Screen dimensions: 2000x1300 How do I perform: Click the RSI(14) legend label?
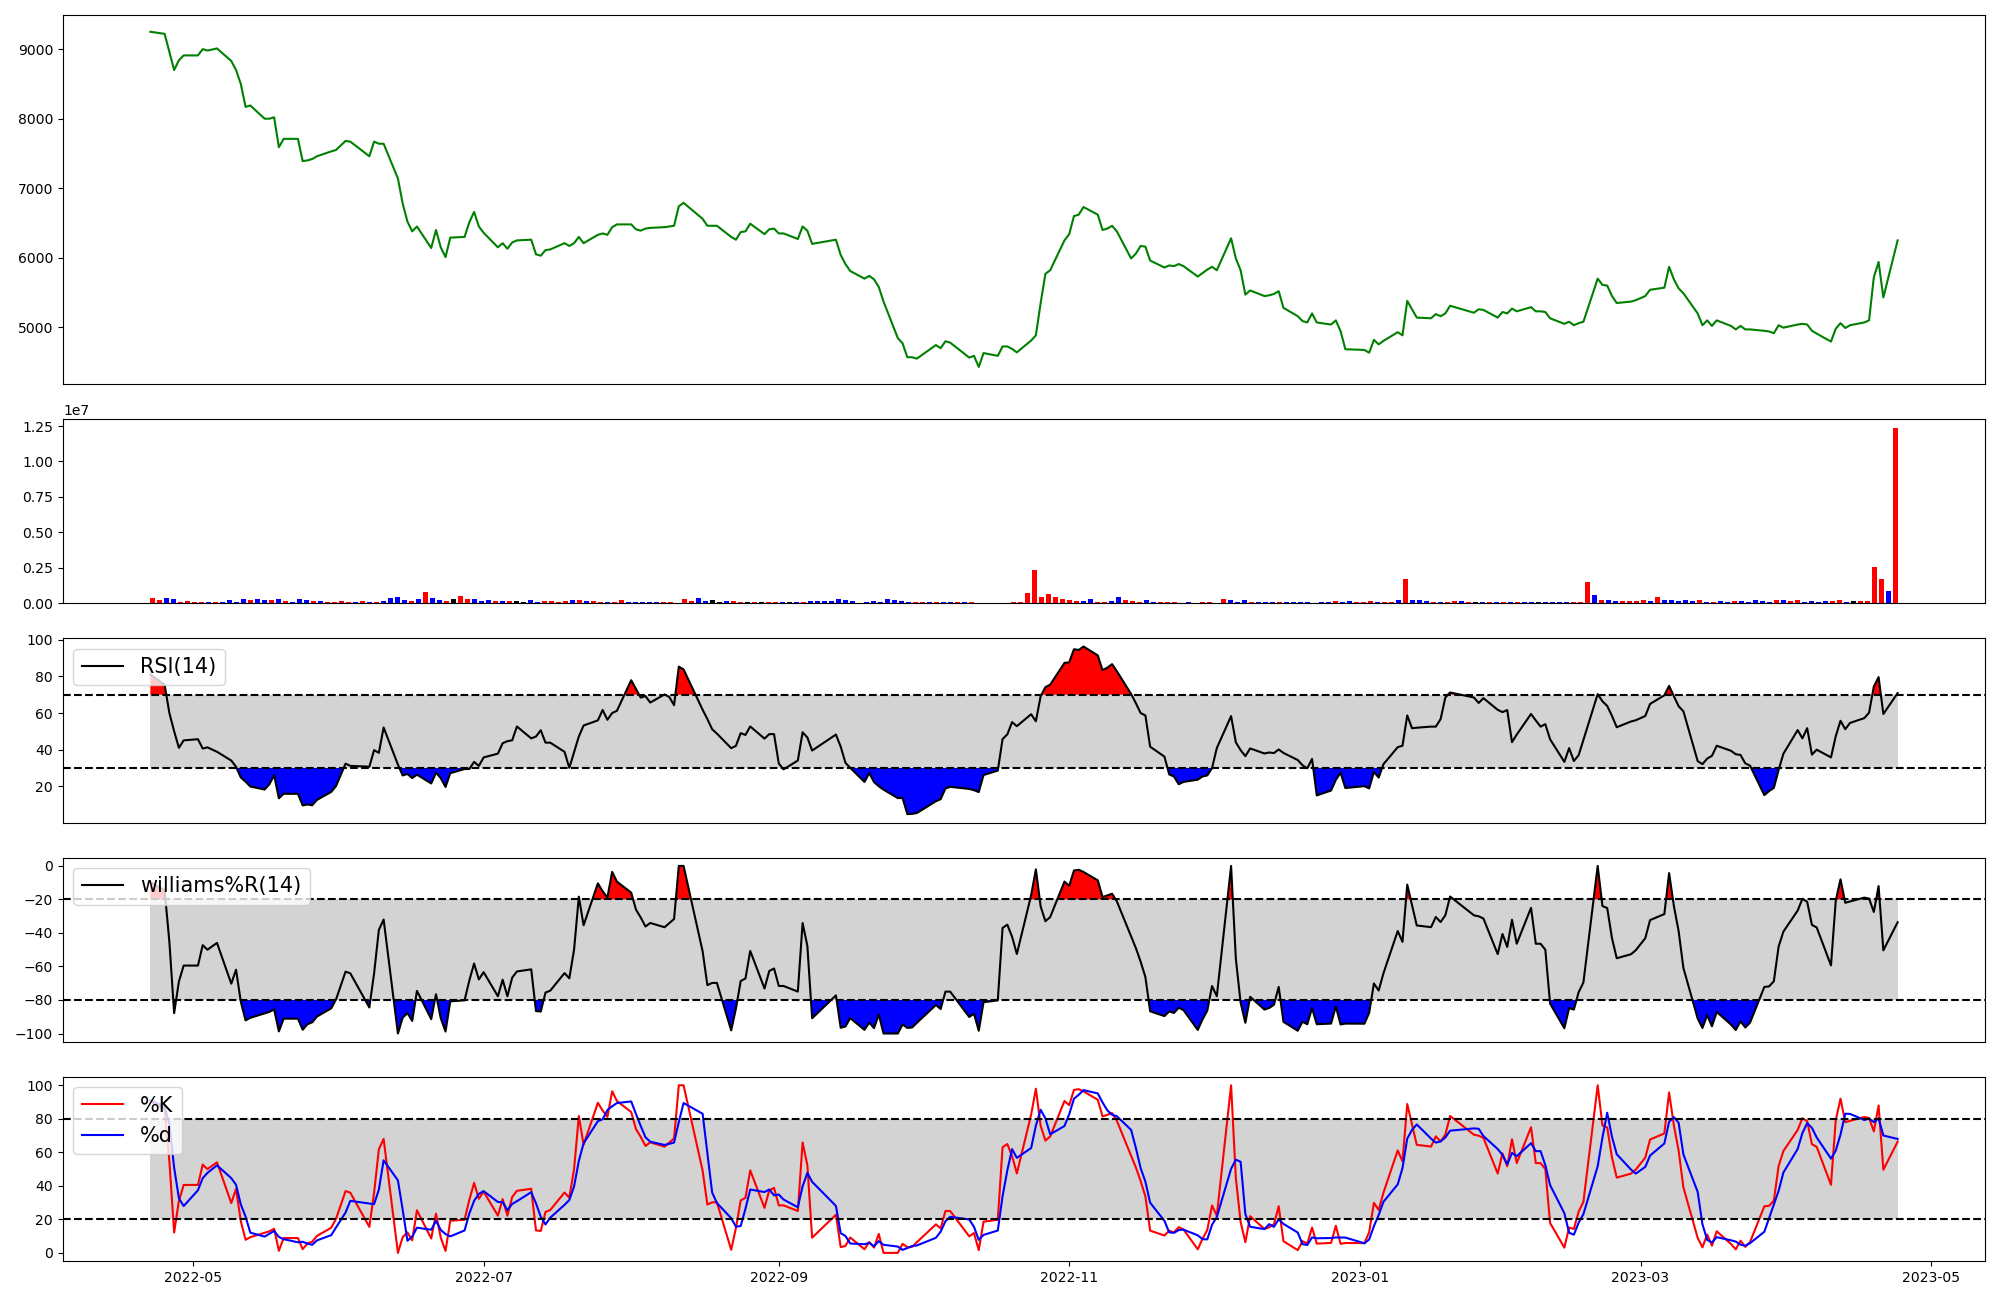click(177, 666)
